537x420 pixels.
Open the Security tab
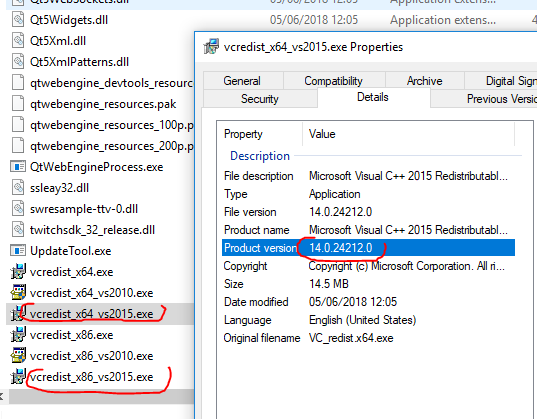260,99
